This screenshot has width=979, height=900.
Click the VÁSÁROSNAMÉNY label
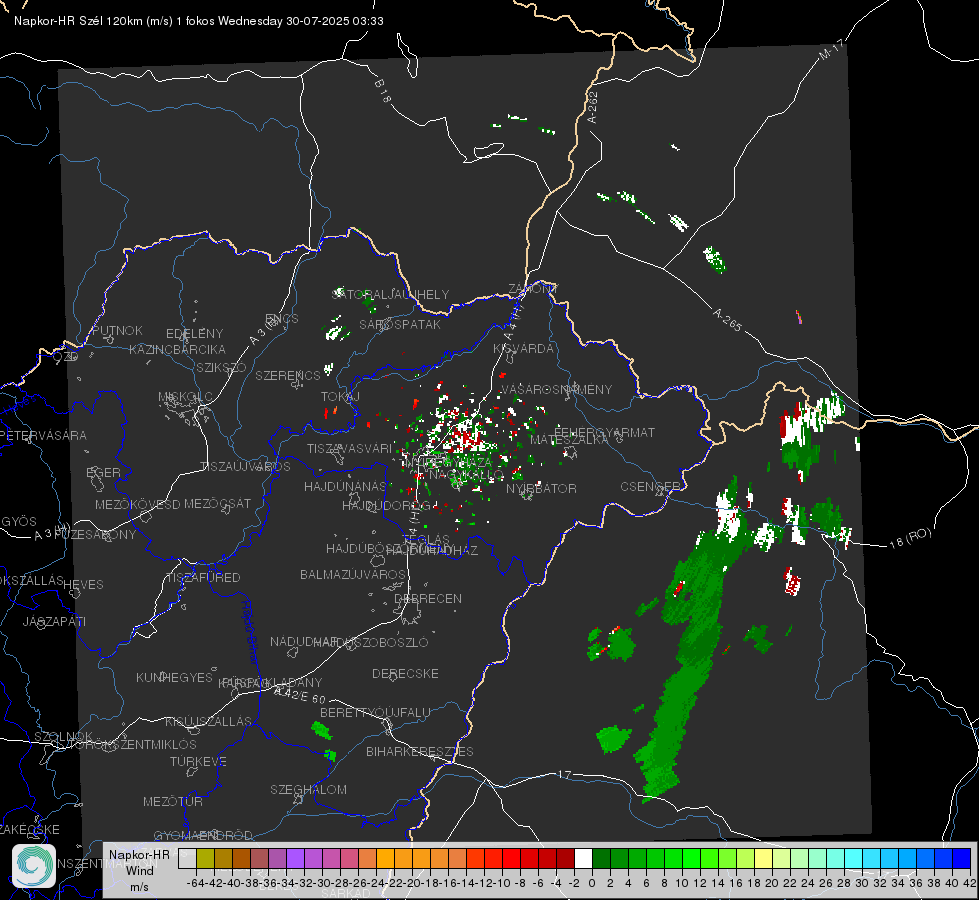pyautogui.click(x=556, y=389)
